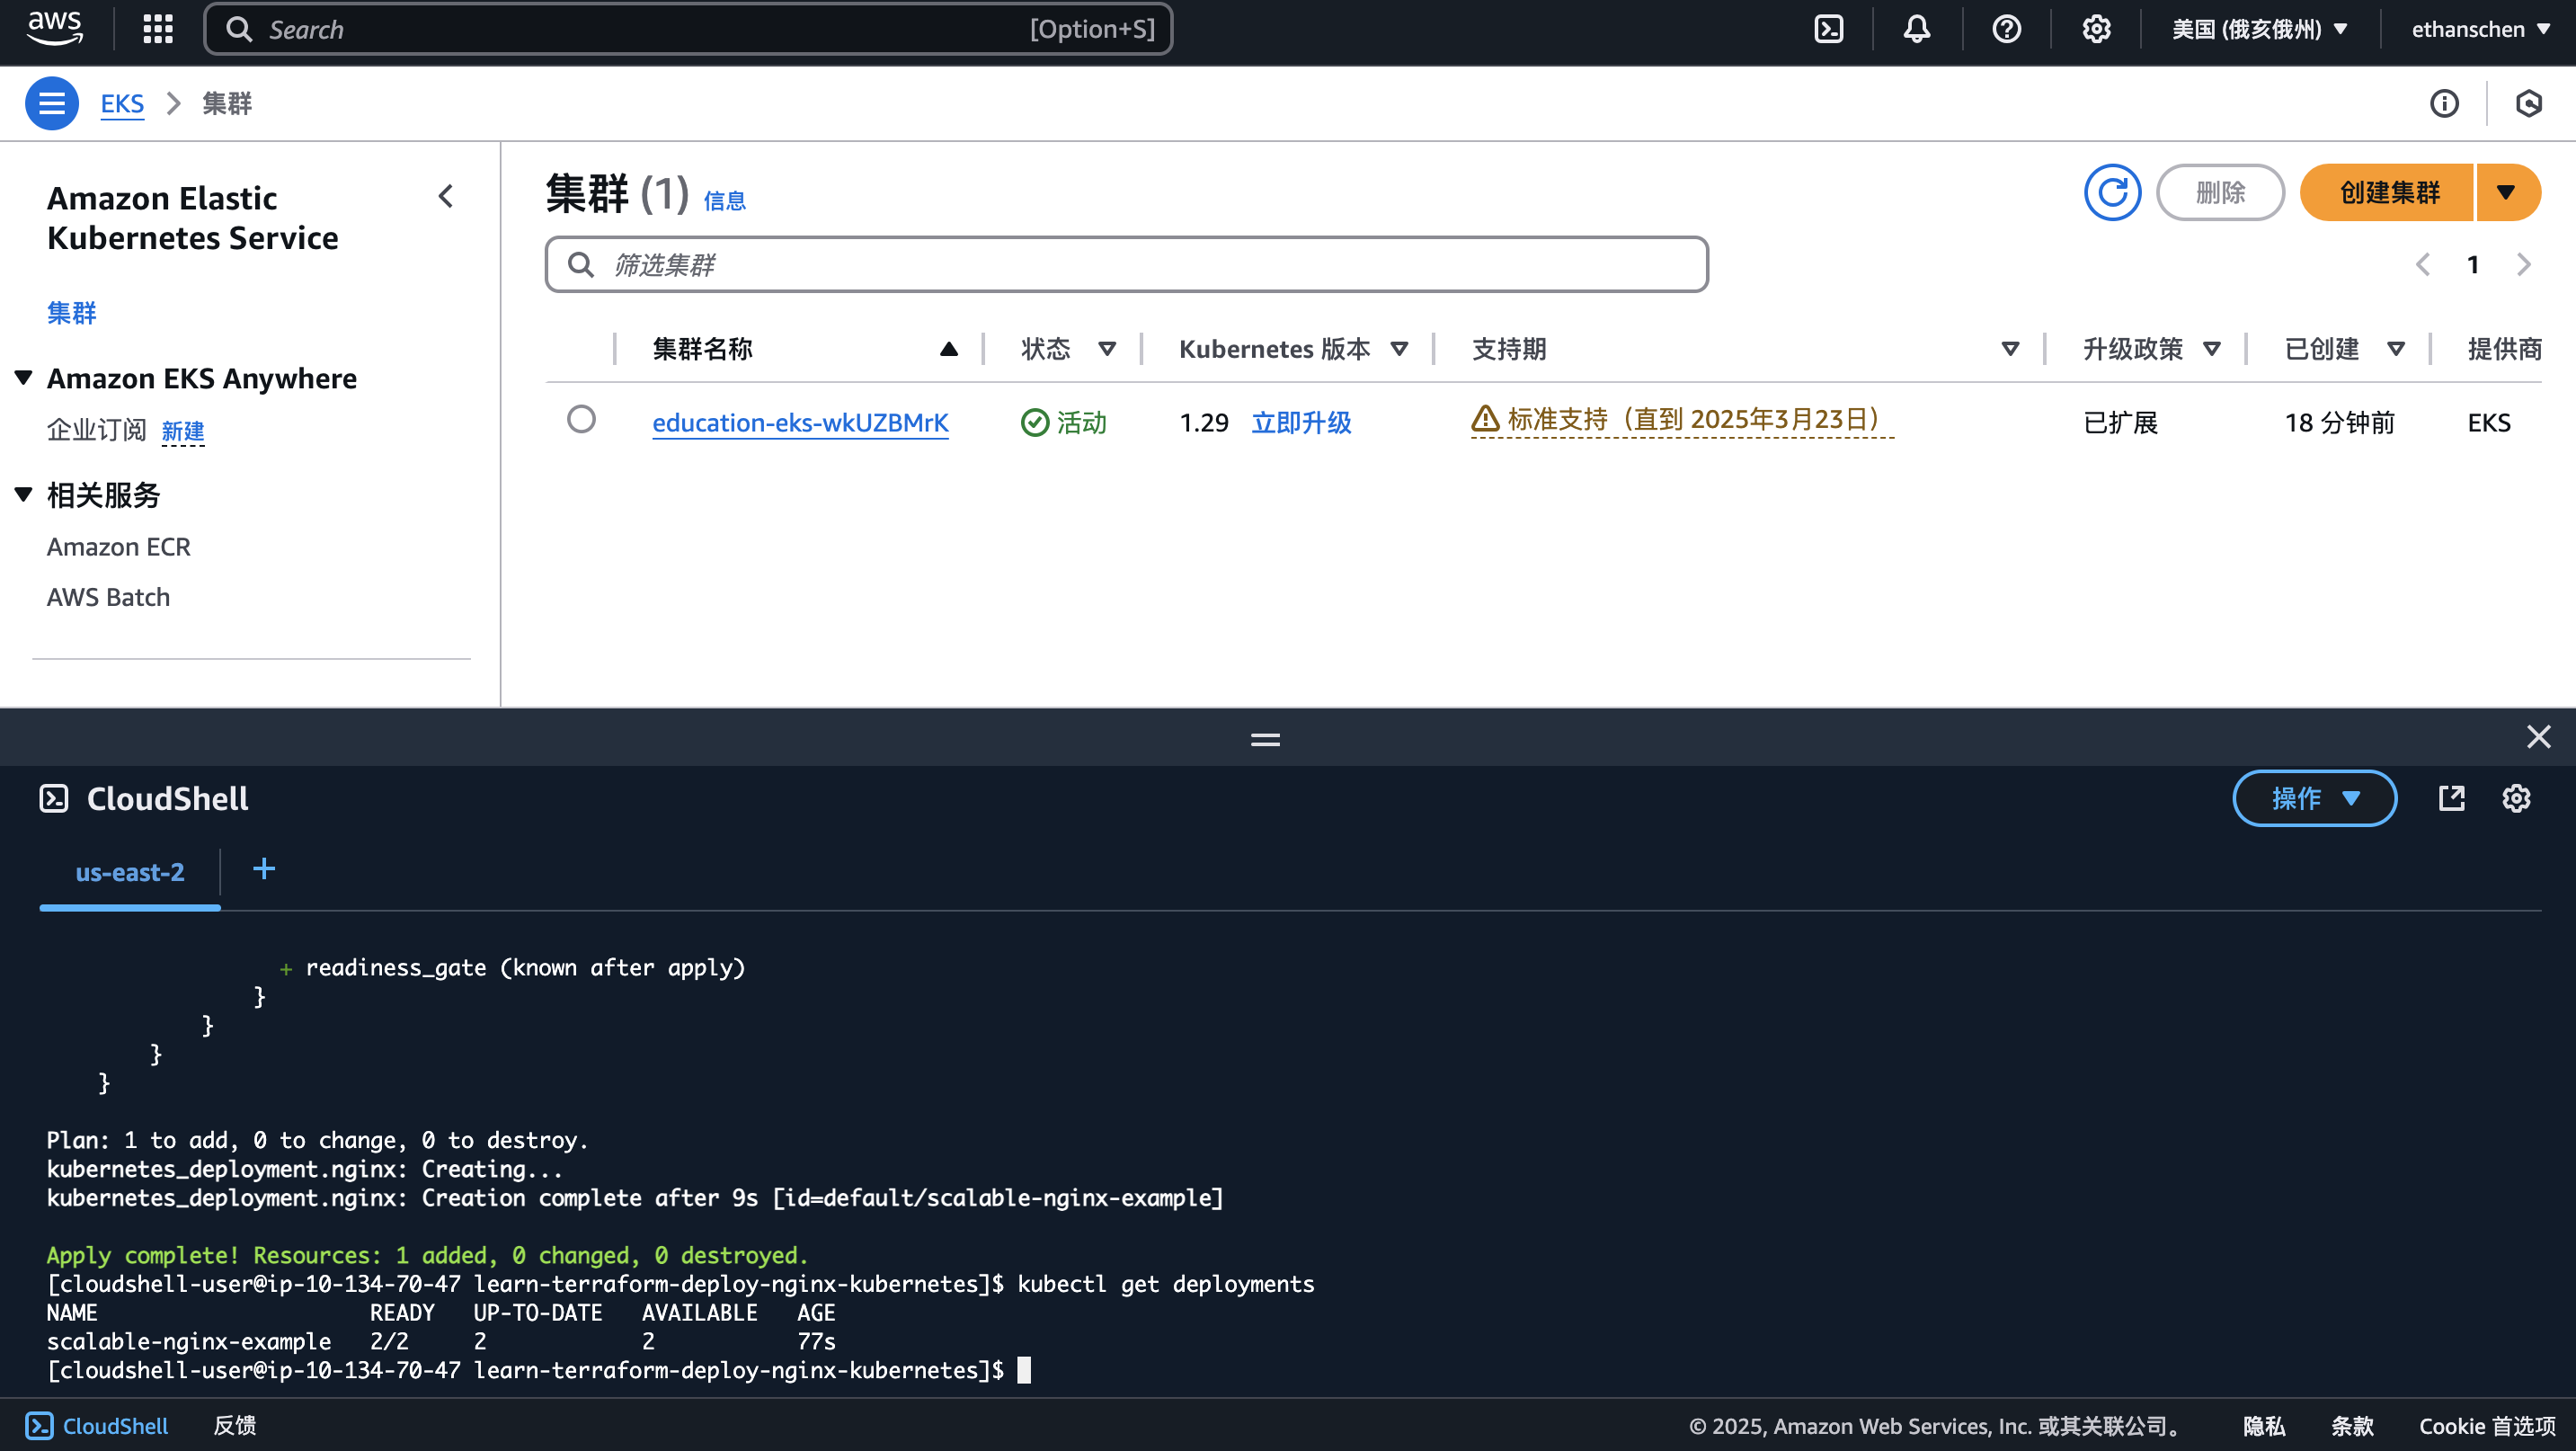
Task: Add a new CloudShell terminal tab
Action: coord(264,869)
